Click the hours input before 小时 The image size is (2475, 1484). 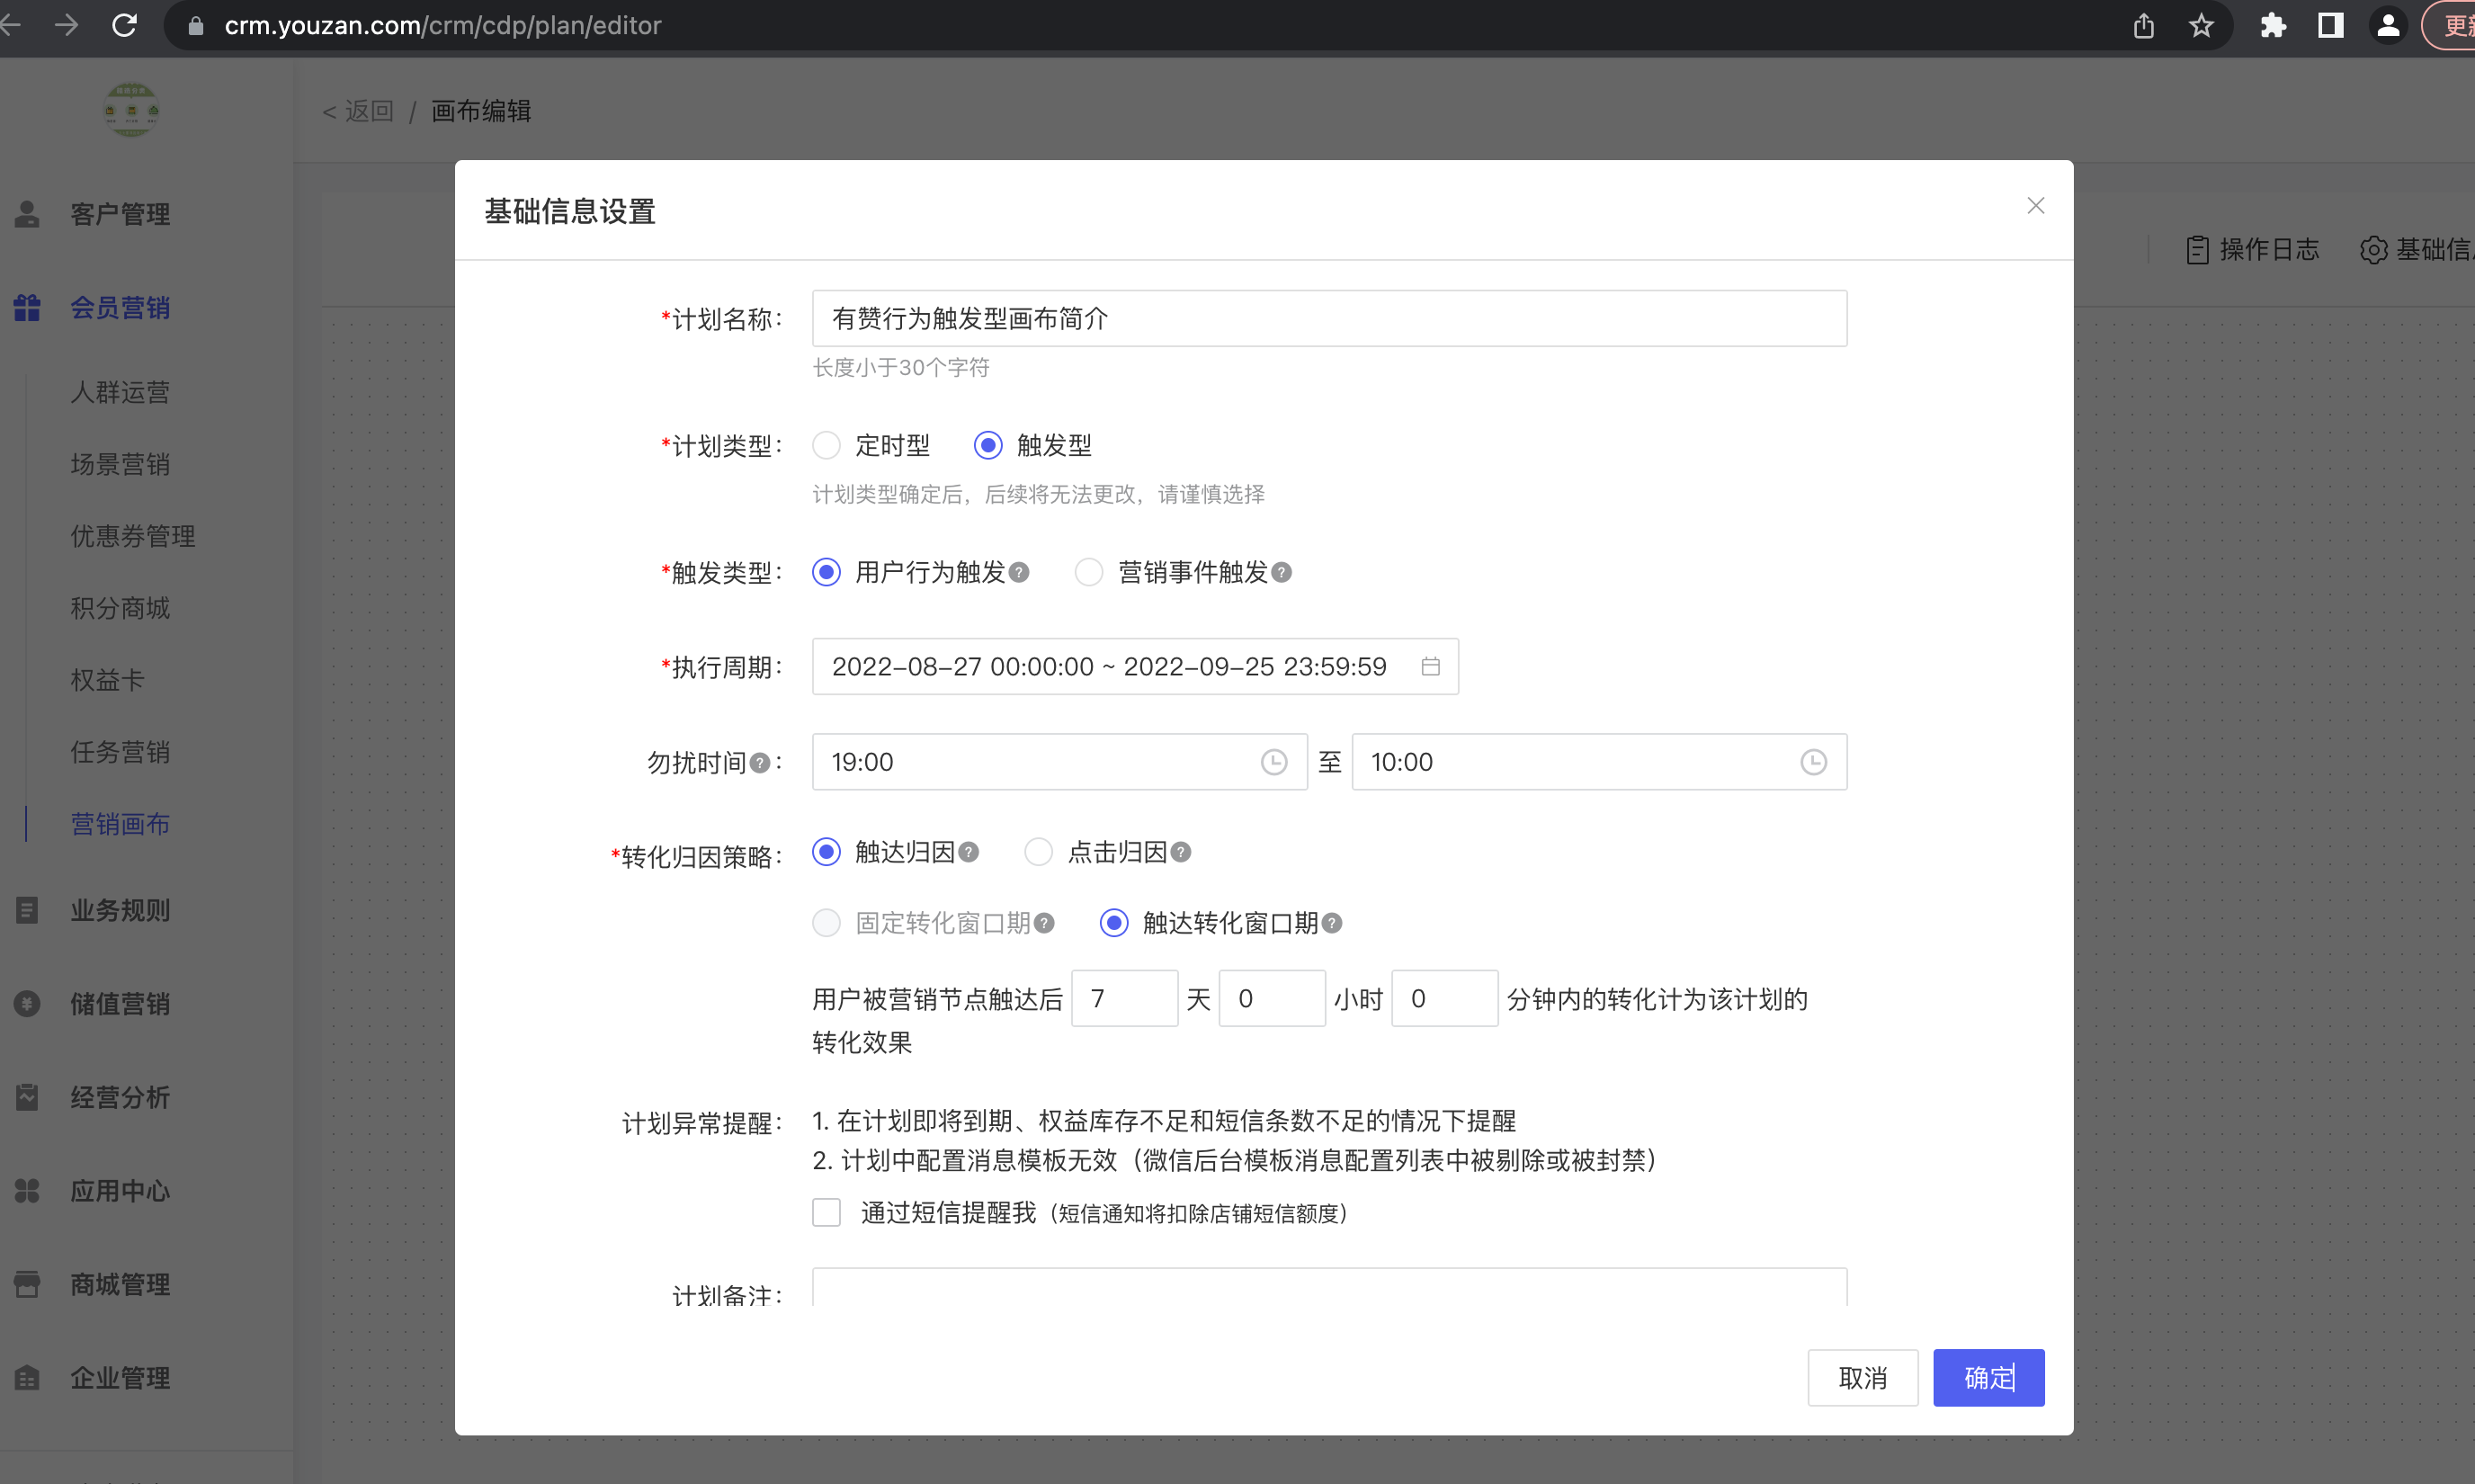(x=1272, y=998)
